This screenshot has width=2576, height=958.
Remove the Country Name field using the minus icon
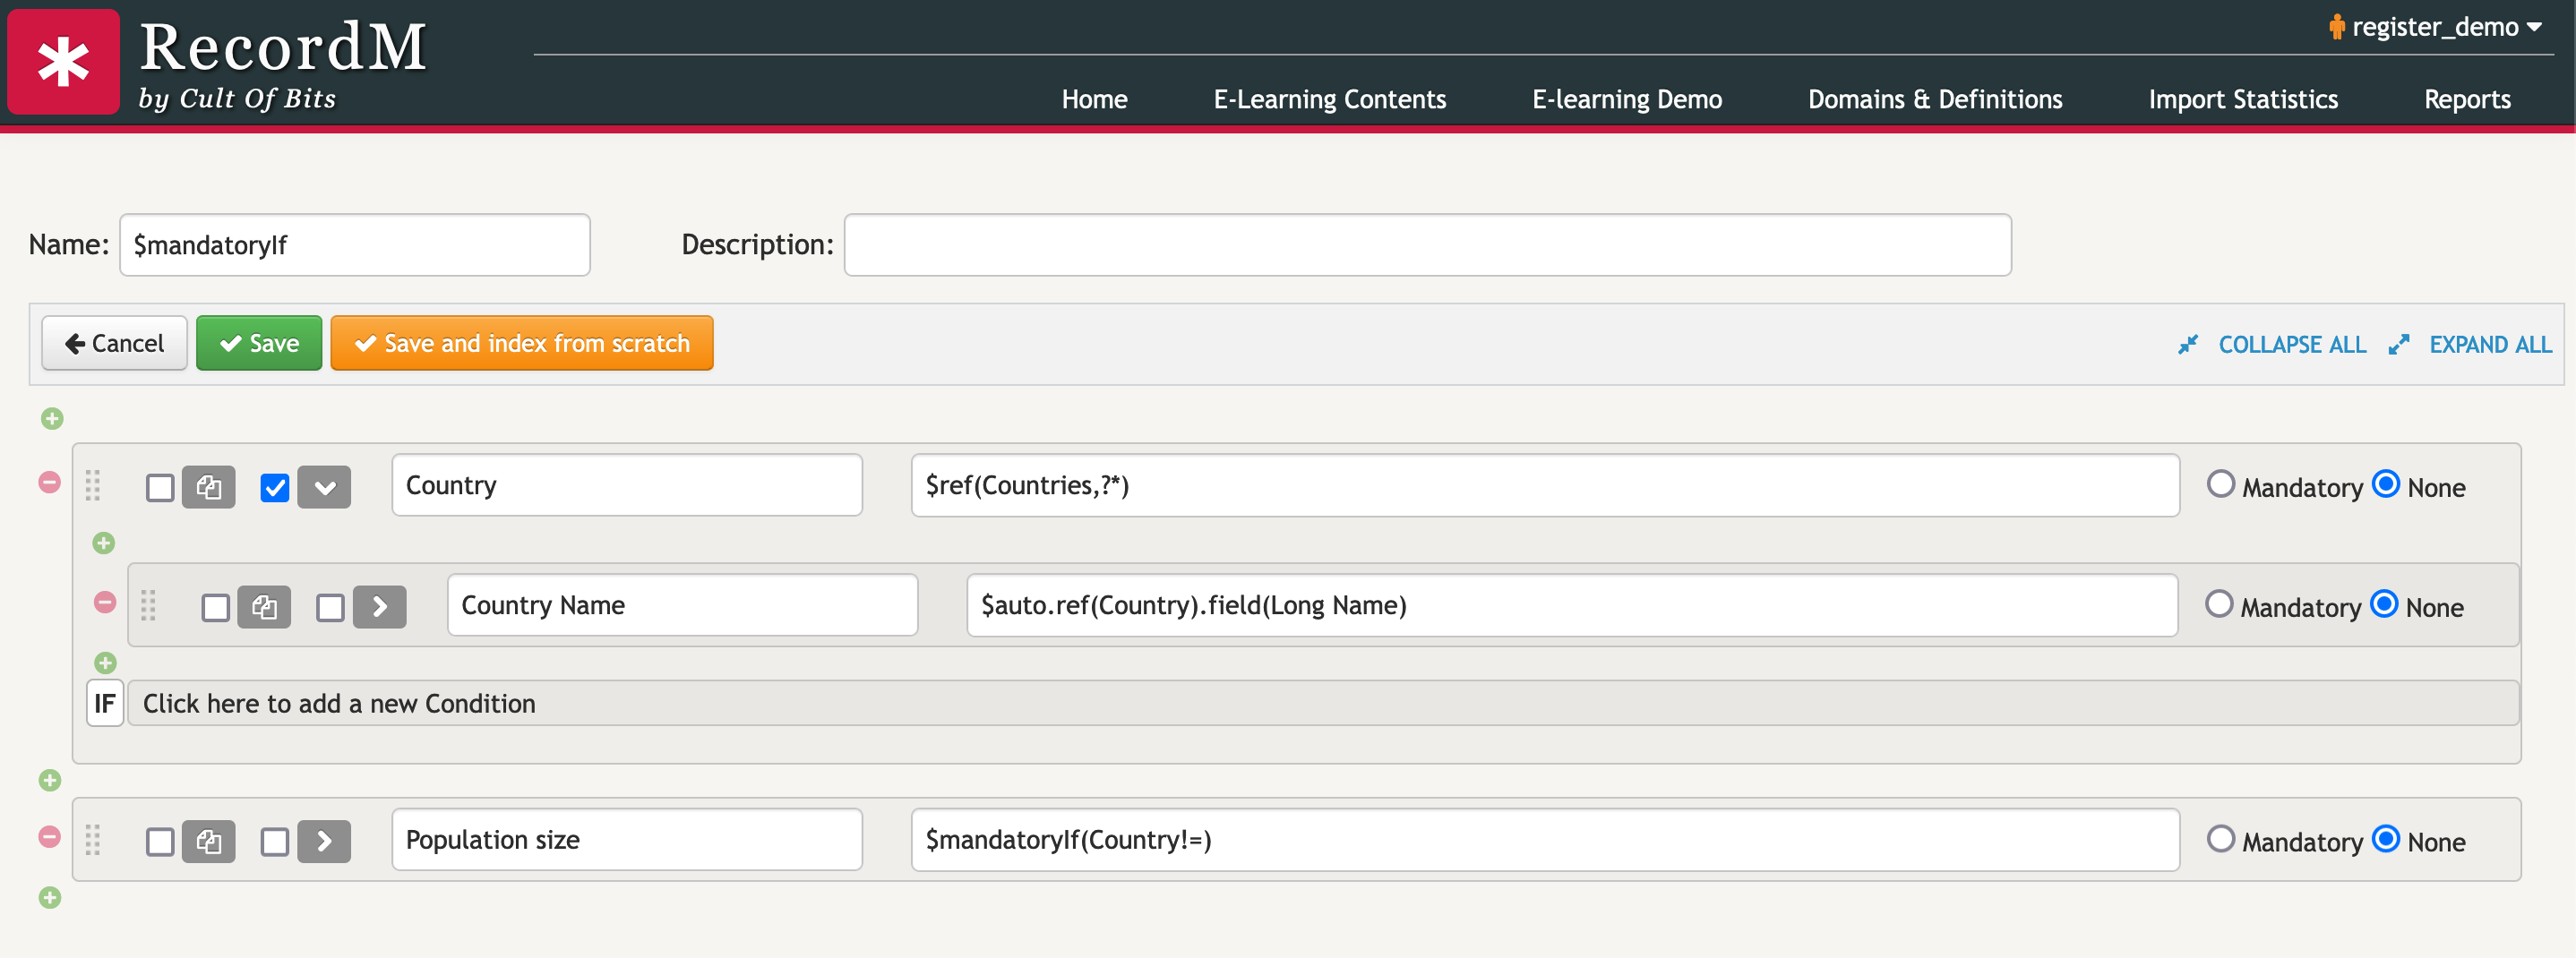105,602
